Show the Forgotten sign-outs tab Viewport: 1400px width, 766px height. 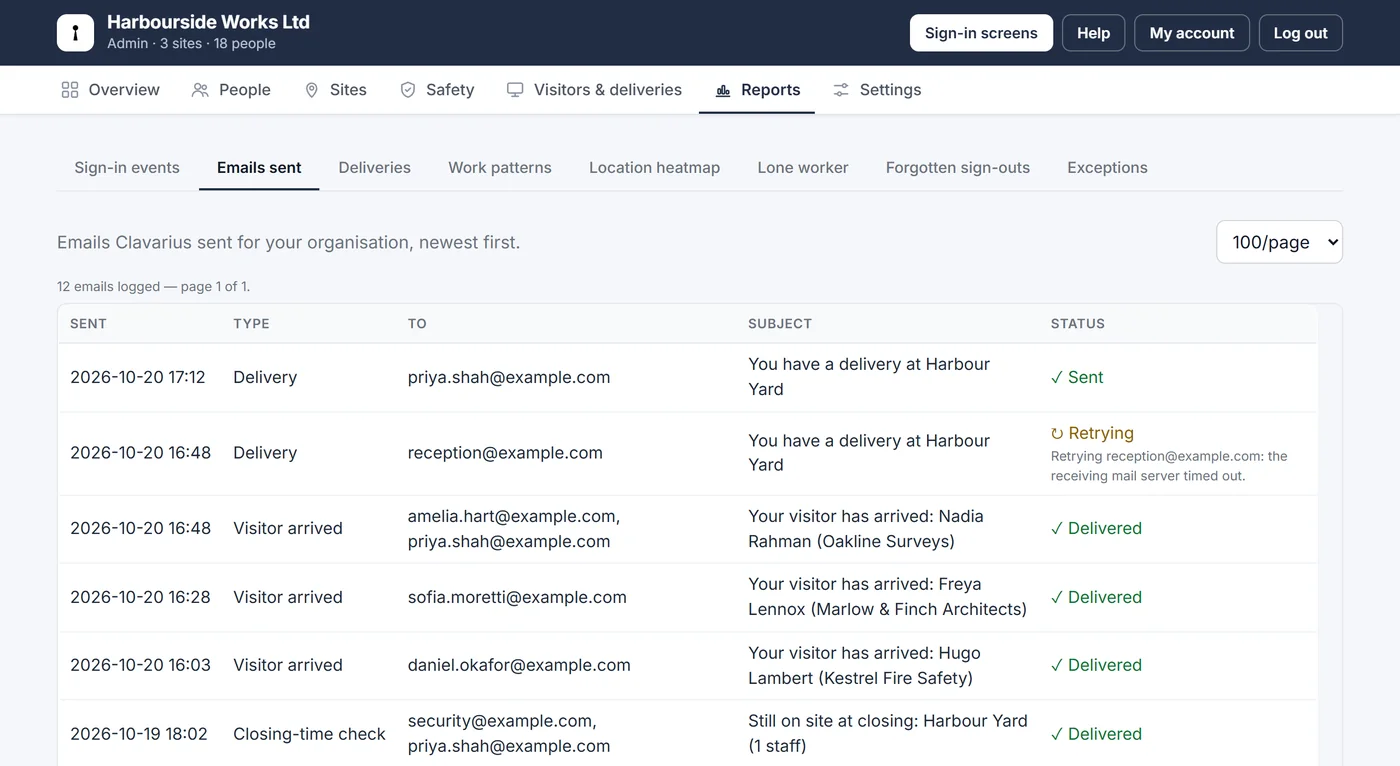point(958,168)
